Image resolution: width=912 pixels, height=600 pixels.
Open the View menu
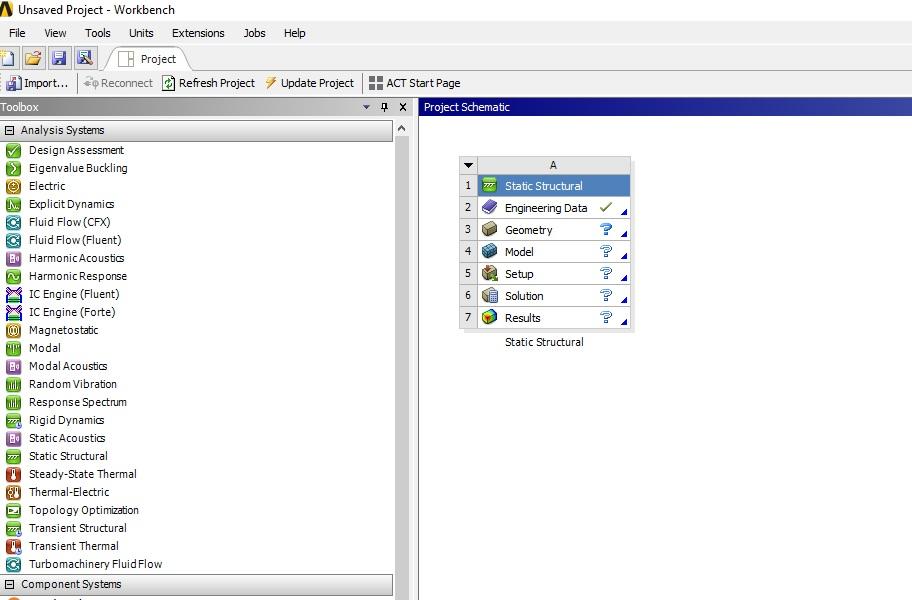pos(55,33)
